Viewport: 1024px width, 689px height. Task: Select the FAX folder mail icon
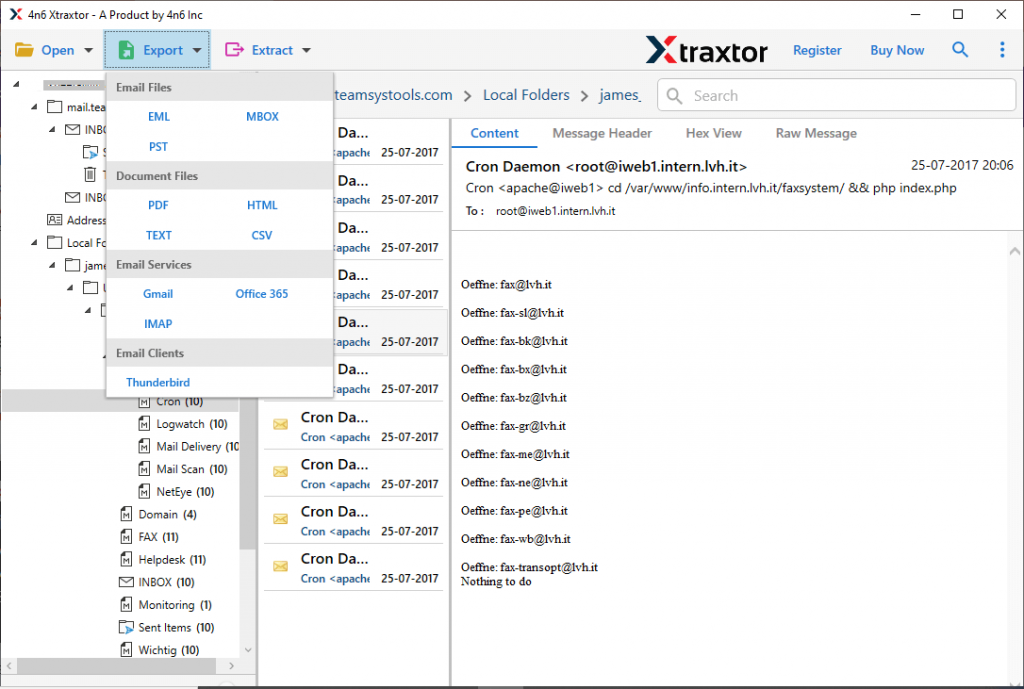pos(128,536)
